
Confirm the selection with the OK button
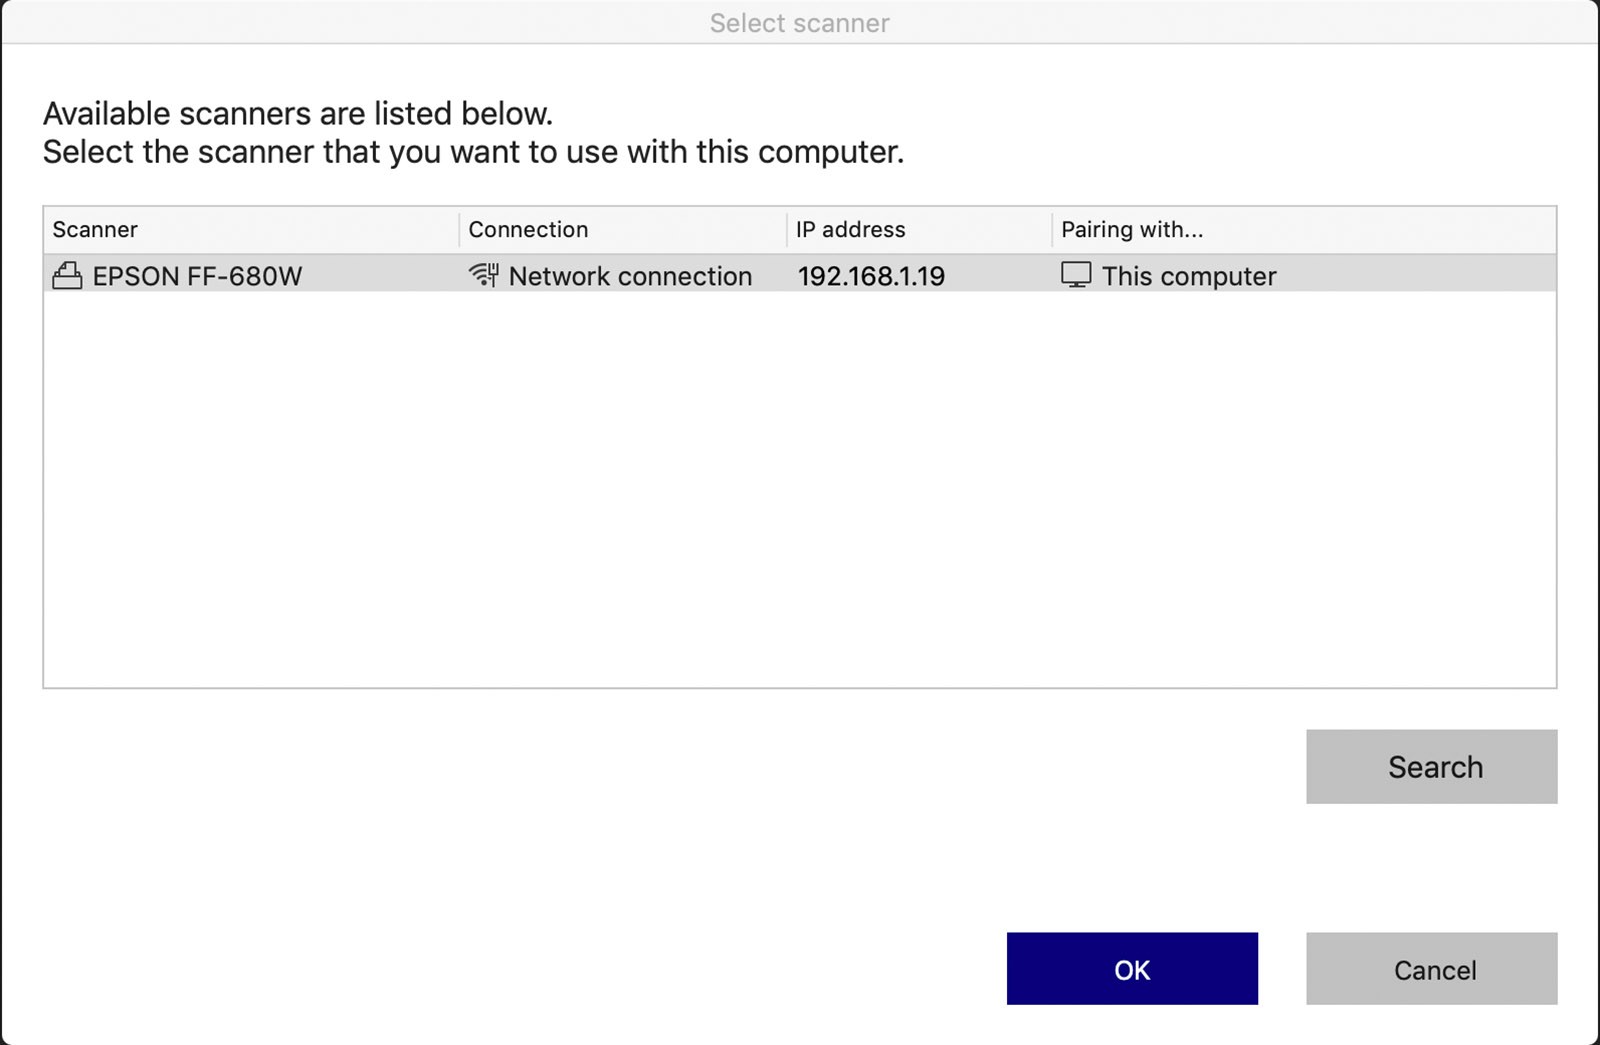click(1132, 969)
